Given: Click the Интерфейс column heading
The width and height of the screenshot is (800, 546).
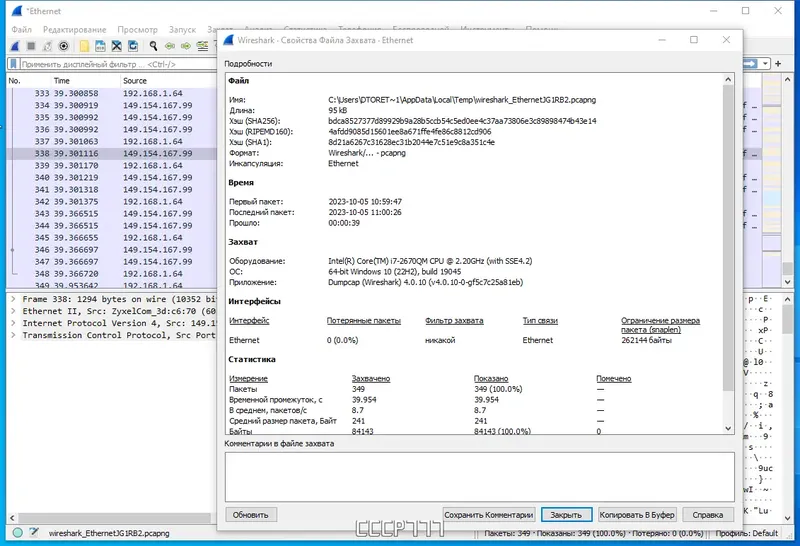Looking at the screenshot, I should pos(249,320).
